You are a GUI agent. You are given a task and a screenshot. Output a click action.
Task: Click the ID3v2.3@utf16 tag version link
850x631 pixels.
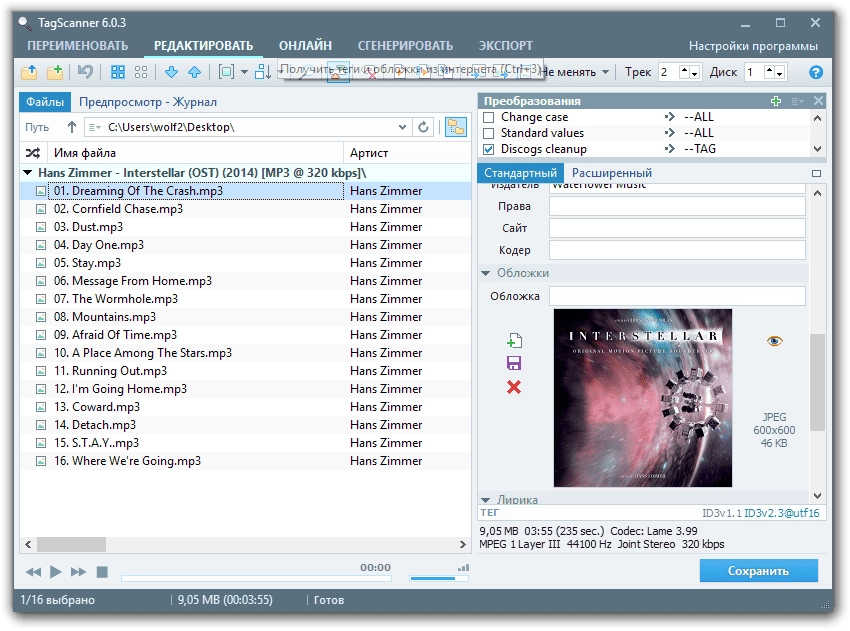782,513
